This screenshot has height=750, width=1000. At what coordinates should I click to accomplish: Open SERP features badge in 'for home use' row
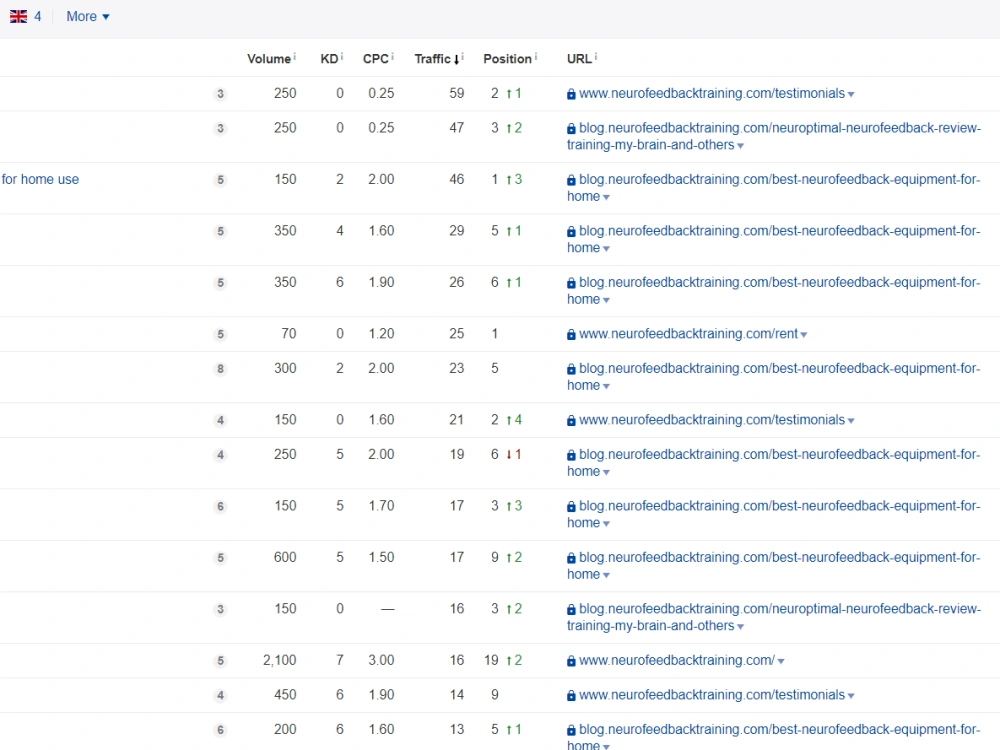220,180
